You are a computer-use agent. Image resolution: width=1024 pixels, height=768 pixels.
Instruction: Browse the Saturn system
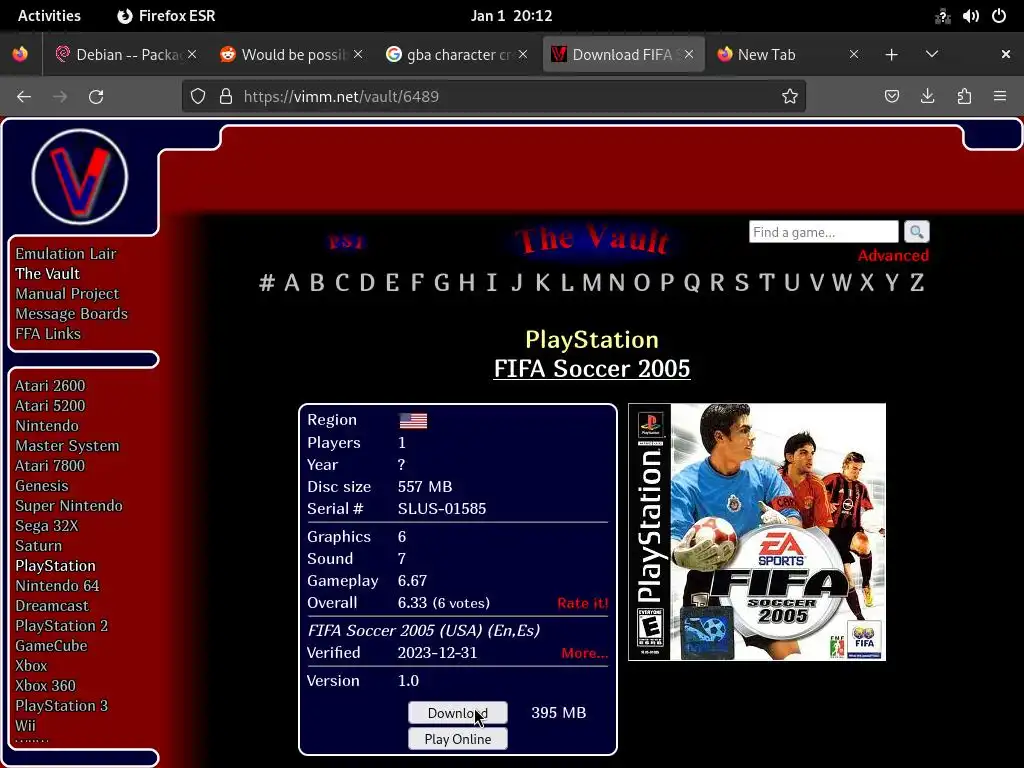[39, 546]
